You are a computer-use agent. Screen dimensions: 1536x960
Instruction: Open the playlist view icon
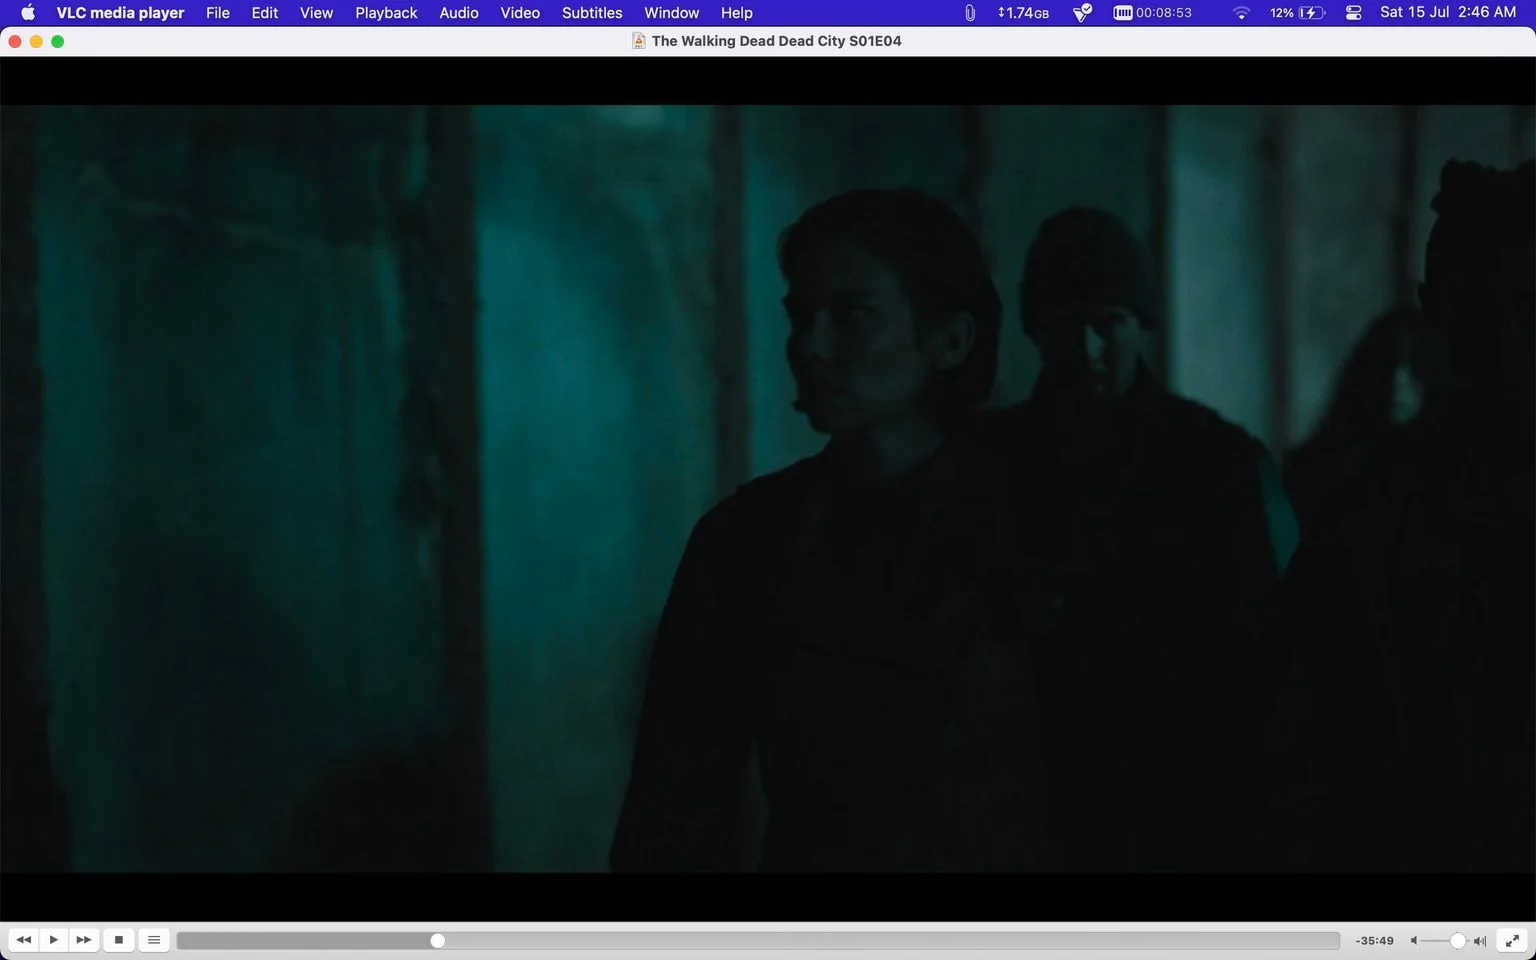154,940
